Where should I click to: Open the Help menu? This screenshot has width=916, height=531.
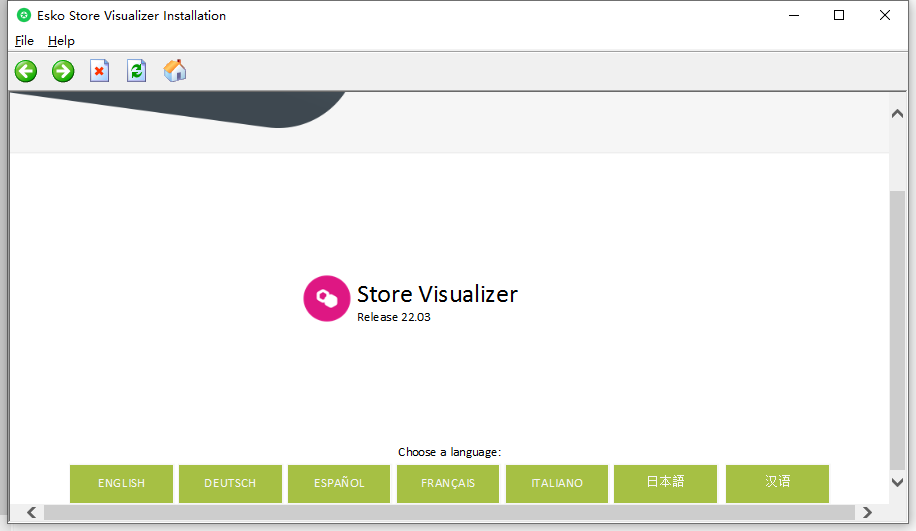pyautogui.click(x=61, y=41)
